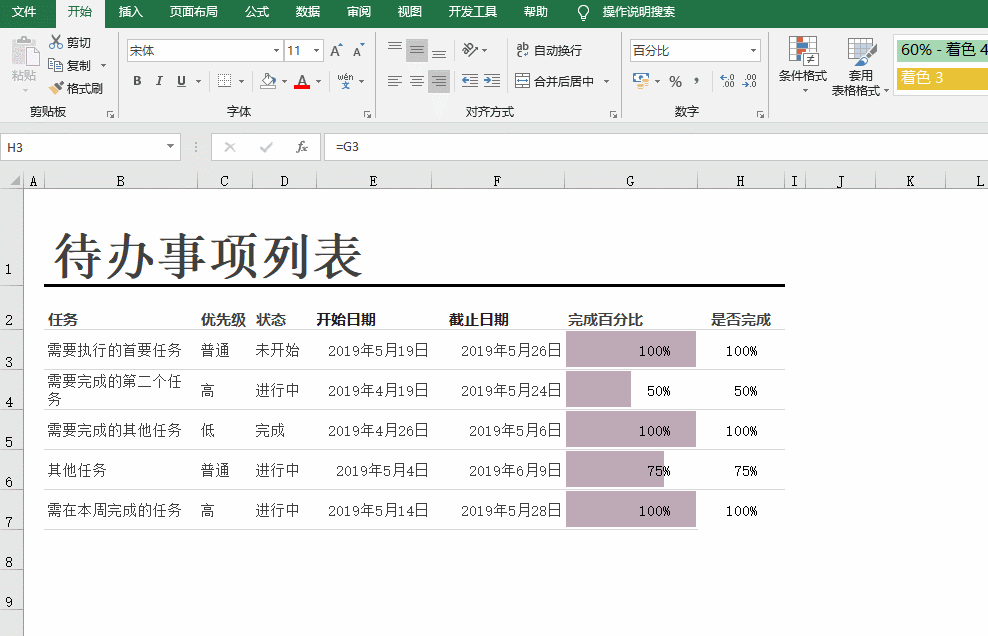988x636 pixels.
Task: Increase font size with large A
Action: point(336,50)
